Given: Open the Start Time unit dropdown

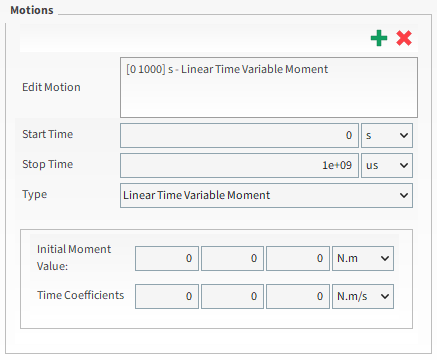Looking at the screenshot, I should (x=387, y=135).
